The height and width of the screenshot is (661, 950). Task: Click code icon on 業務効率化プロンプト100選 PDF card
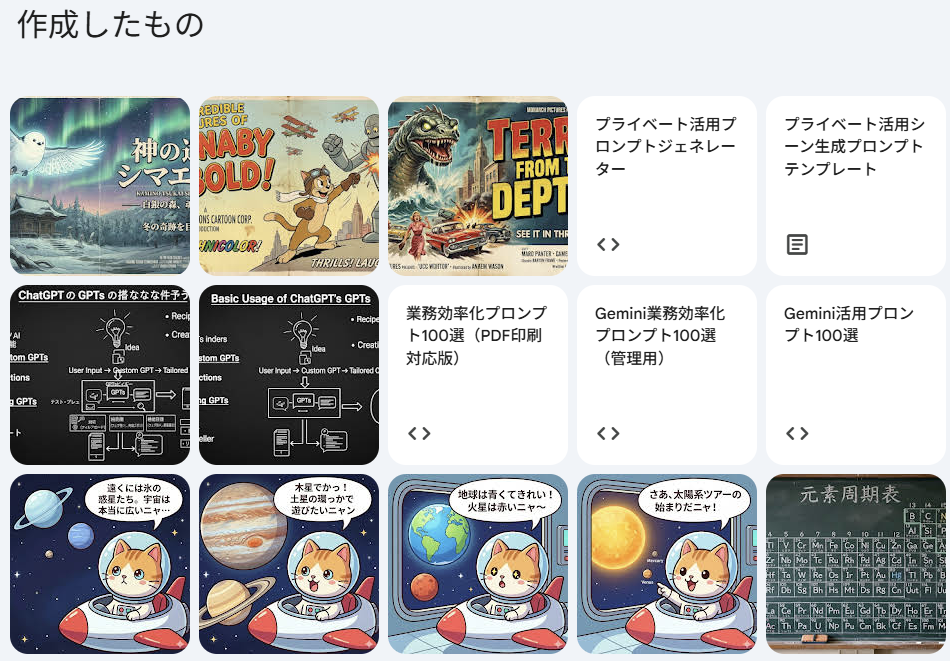(x=419, y=433)
